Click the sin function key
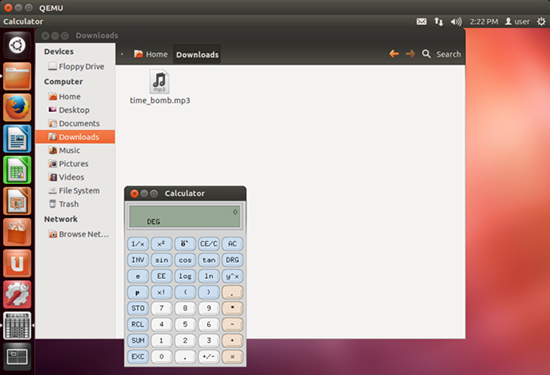This screenshot has height=375, width=550. click(161, 260)
